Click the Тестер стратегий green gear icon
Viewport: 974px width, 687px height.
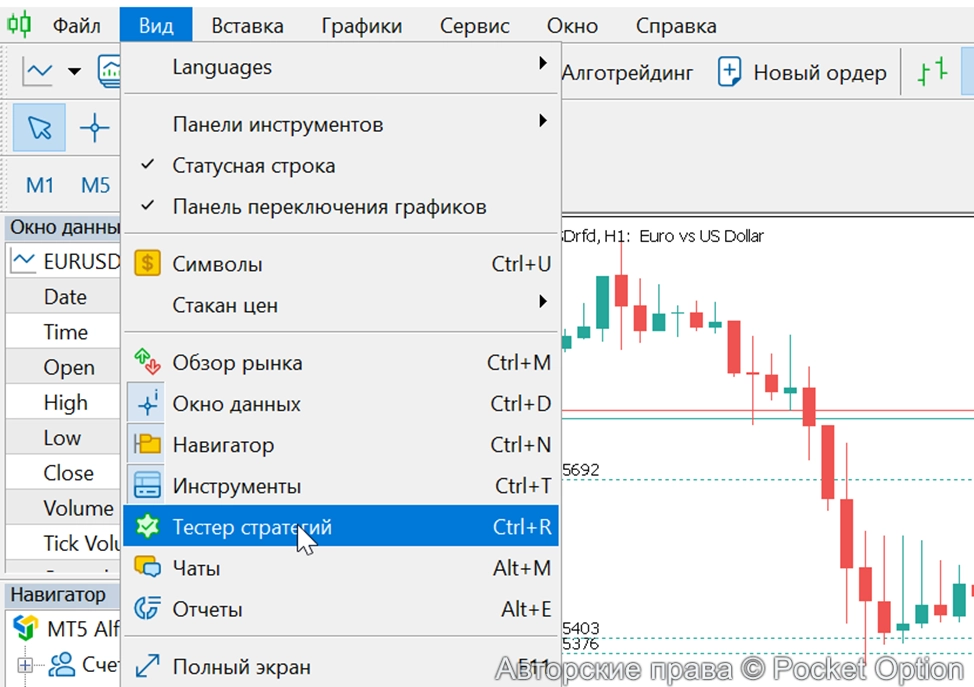click(x=148, y=527)
